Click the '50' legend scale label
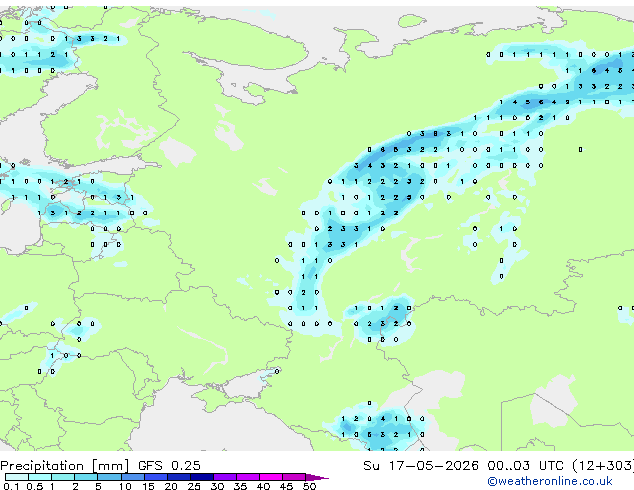Viewport: 634px width, 490px height. click(310, 486)
